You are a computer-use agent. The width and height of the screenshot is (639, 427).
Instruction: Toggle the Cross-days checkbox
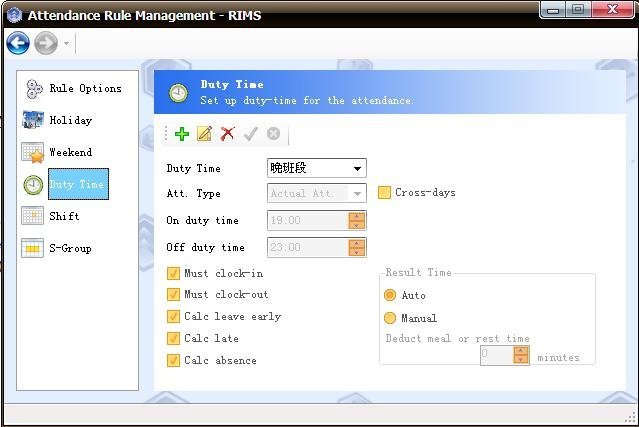384,193
